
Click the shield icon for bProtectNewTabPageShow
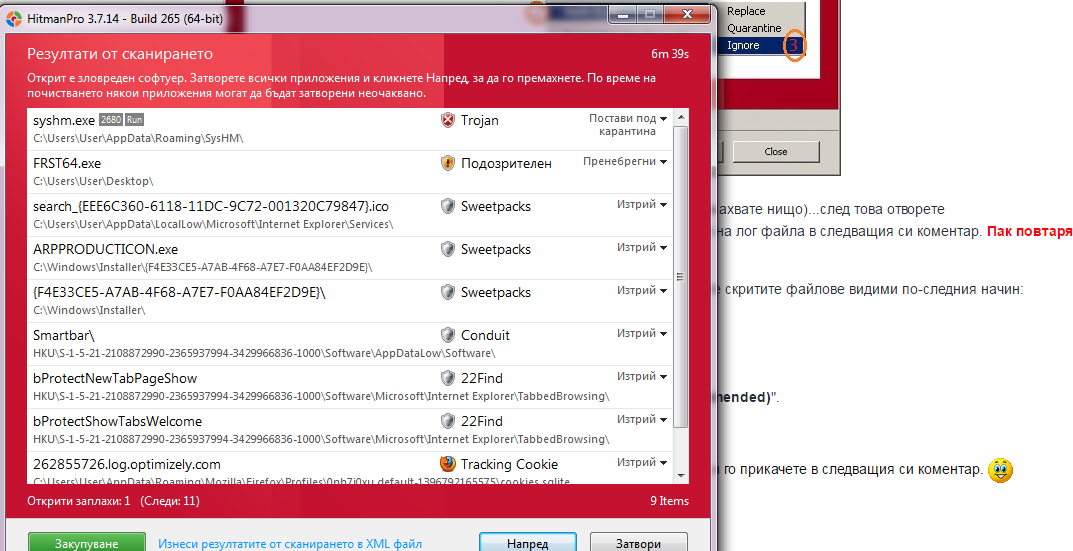point(448,378)
